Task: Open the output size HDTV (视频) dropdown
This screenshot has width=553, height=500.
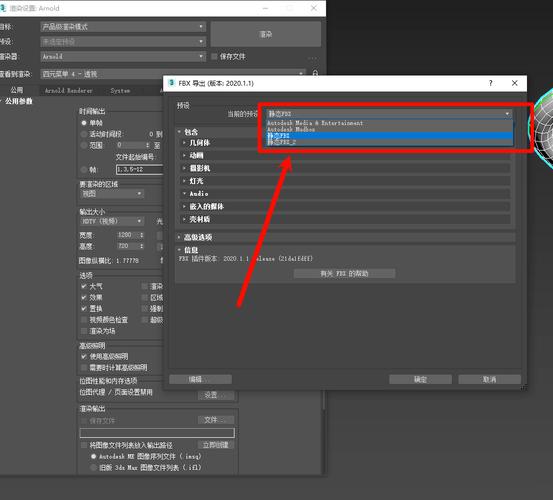Action: pos(112,221)
